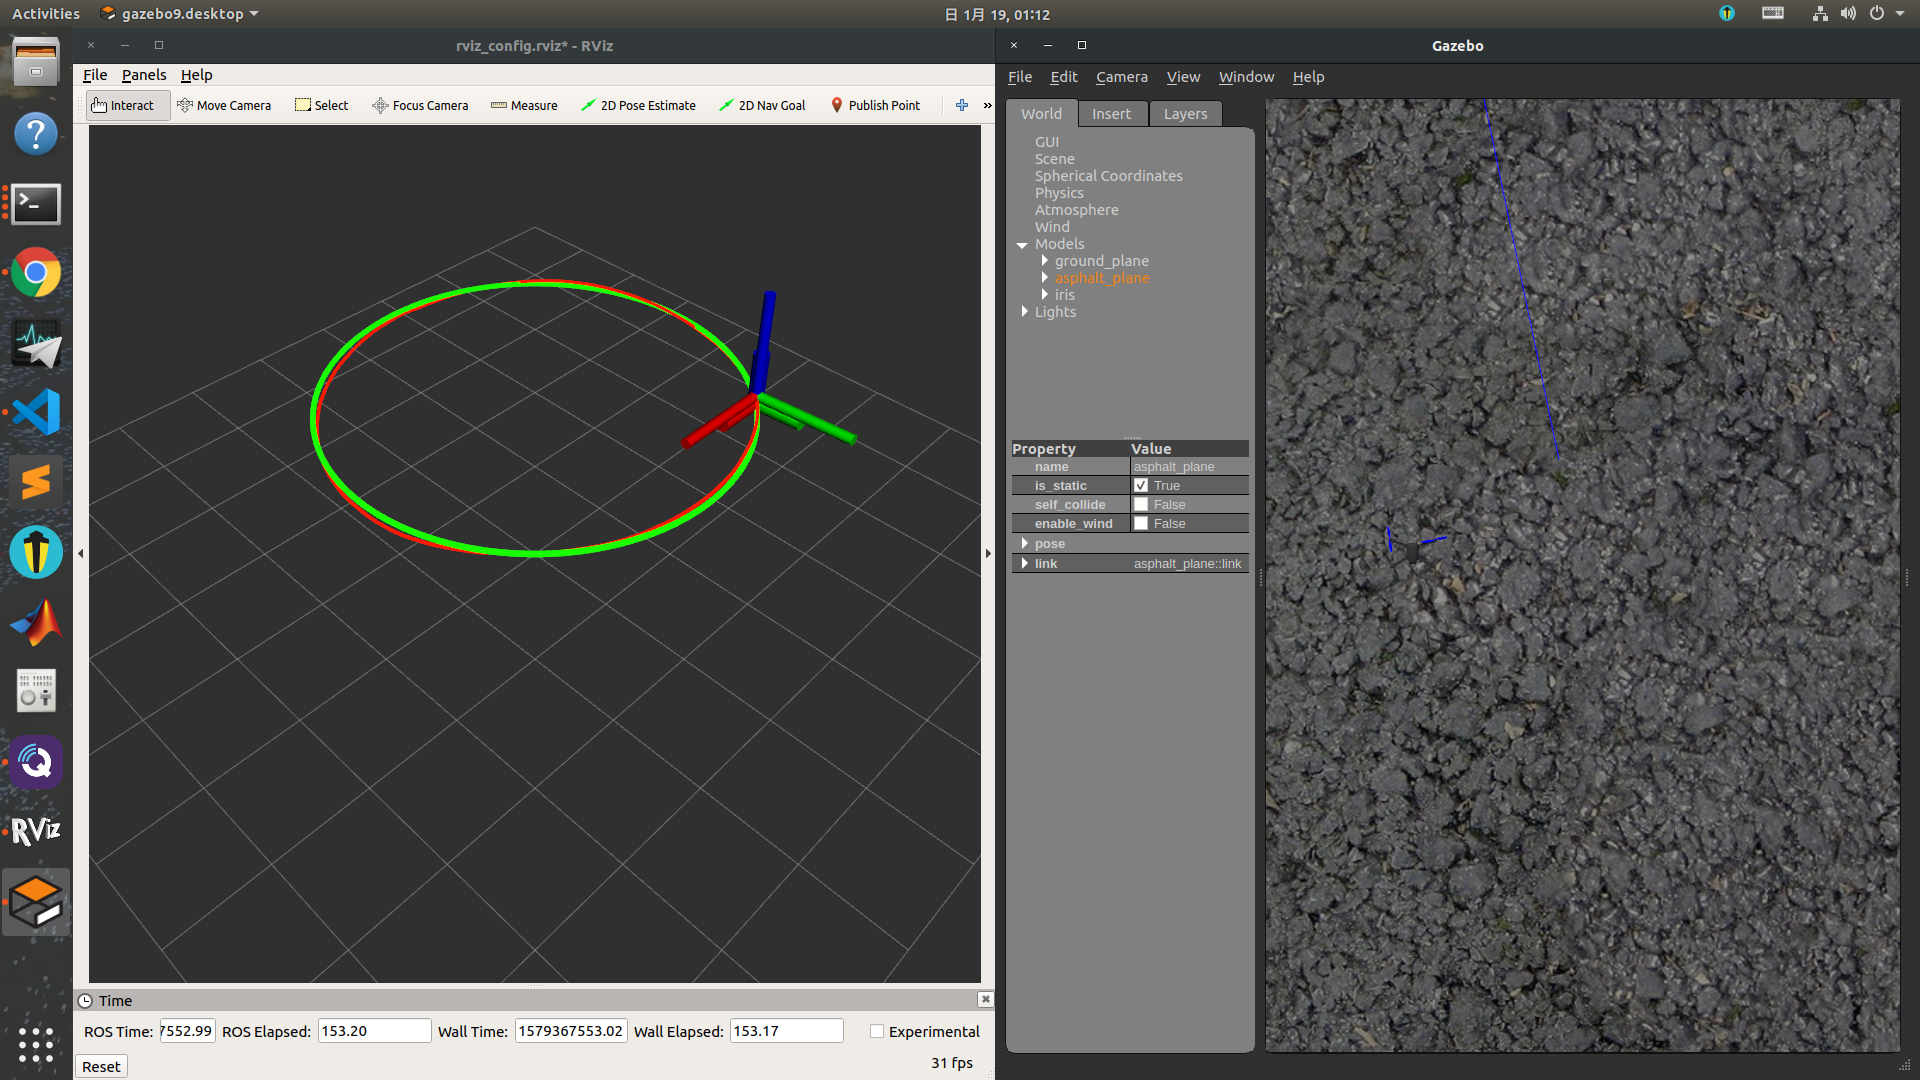The width and height of the screenshot is (1920, 1080).
Task: Select the Publish Point tool
Action: click(875, 105)
